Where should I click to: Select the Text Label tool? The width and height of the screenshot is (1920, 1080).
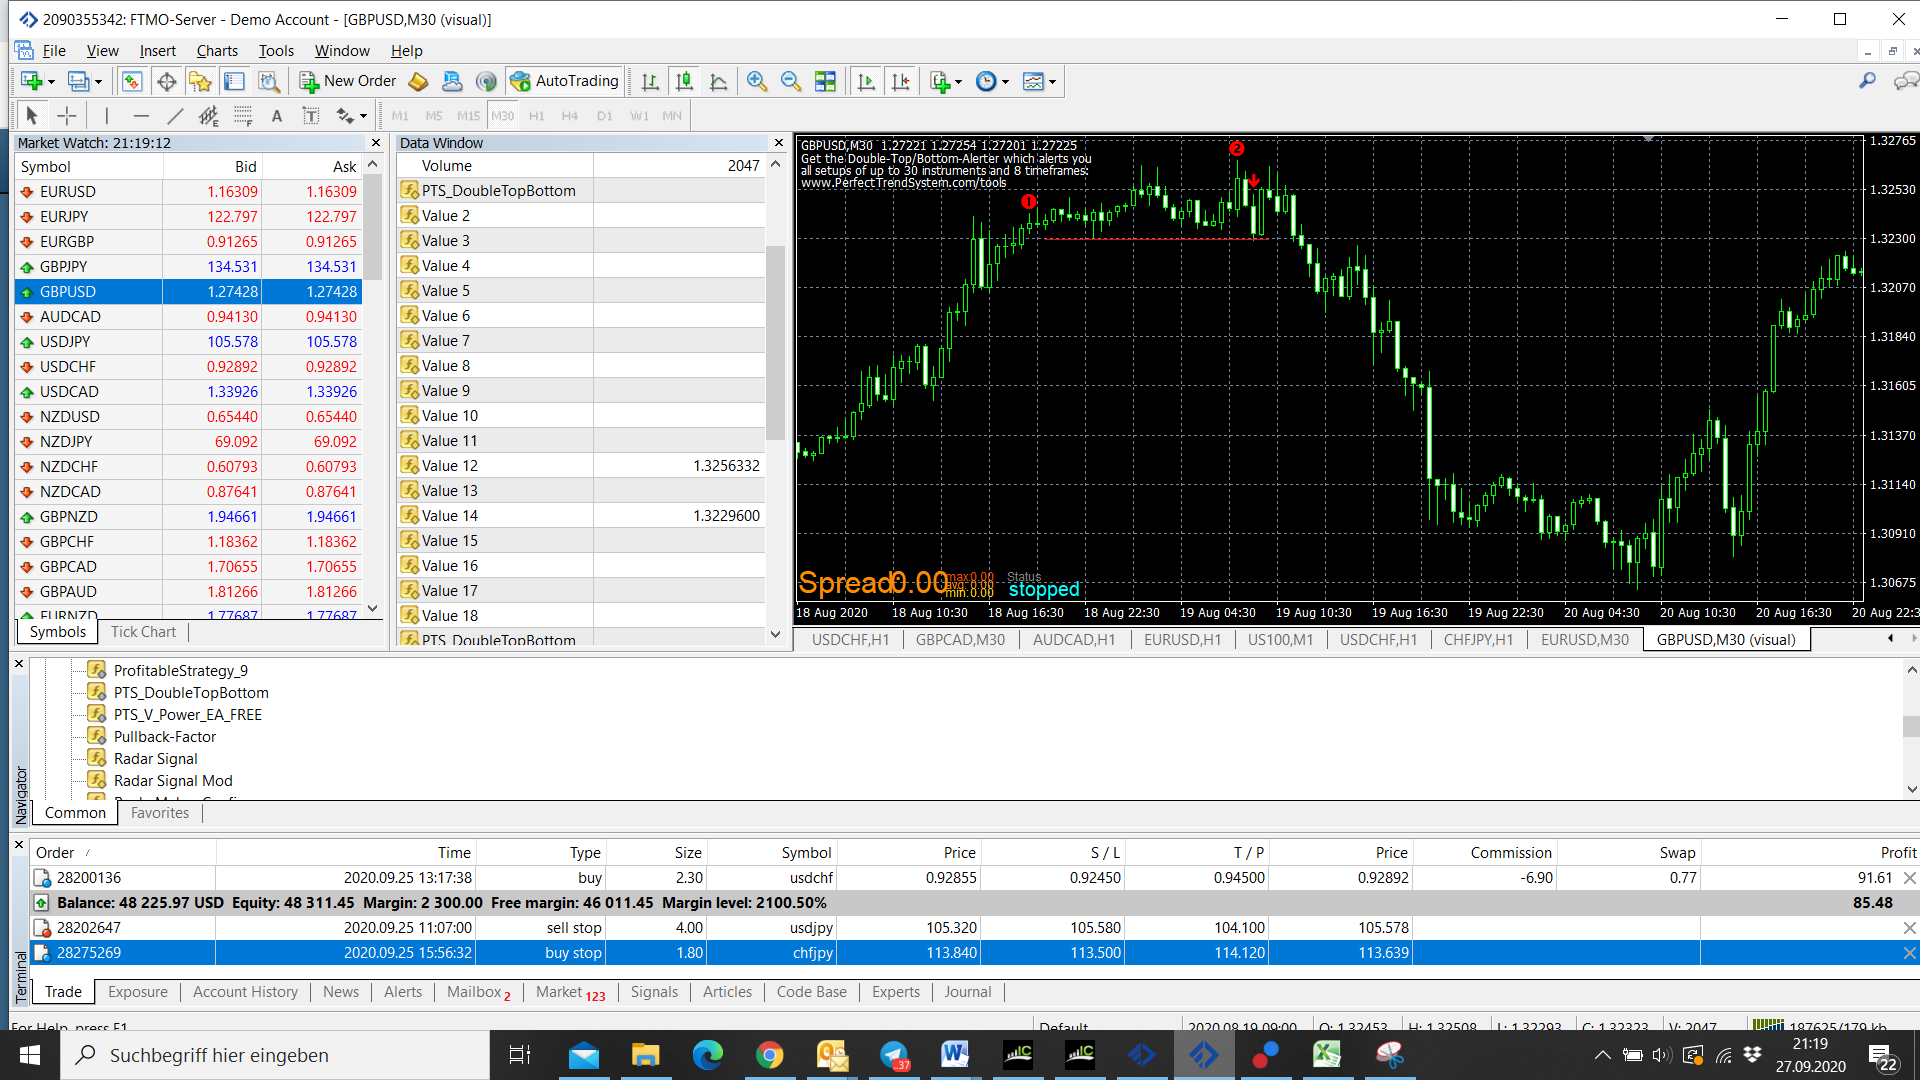(x=311, y=116)
